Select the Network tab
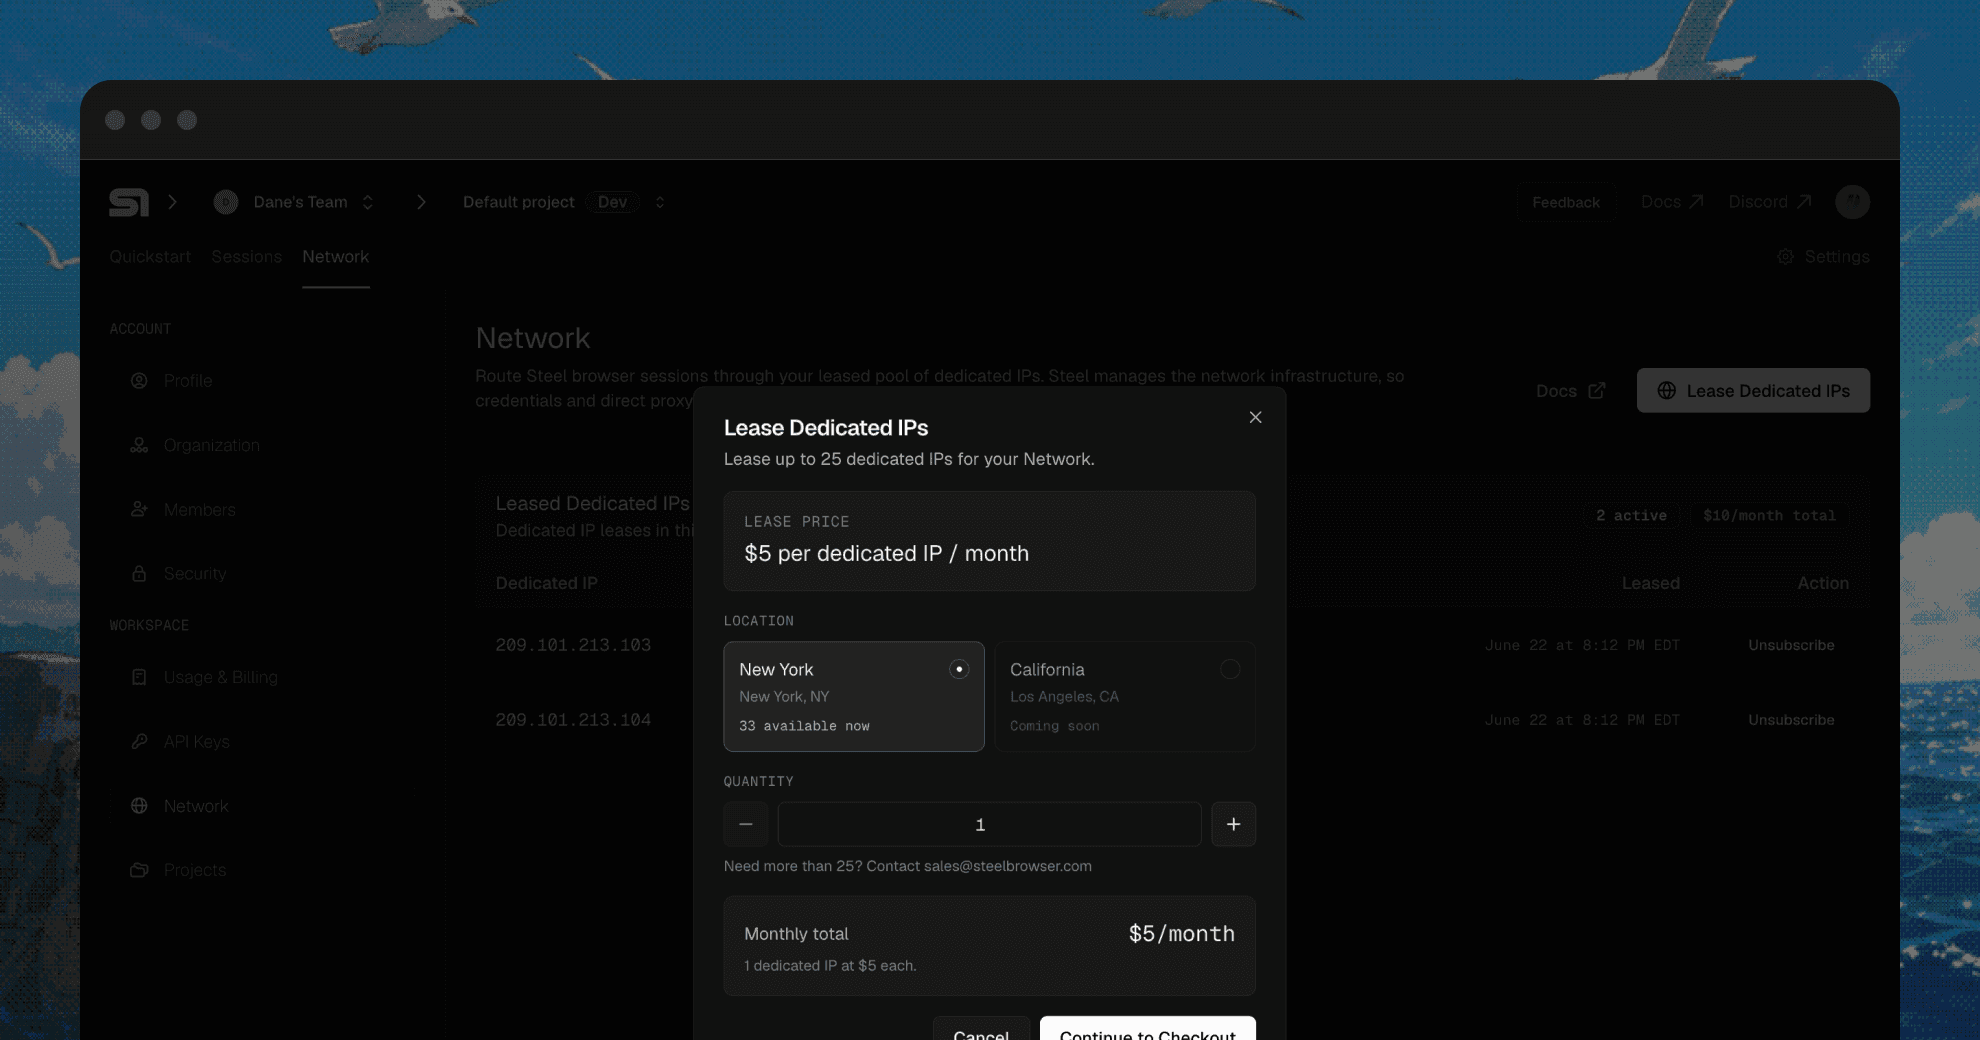The width and height of the screenshot is (1980, 1040). [336, 257]
